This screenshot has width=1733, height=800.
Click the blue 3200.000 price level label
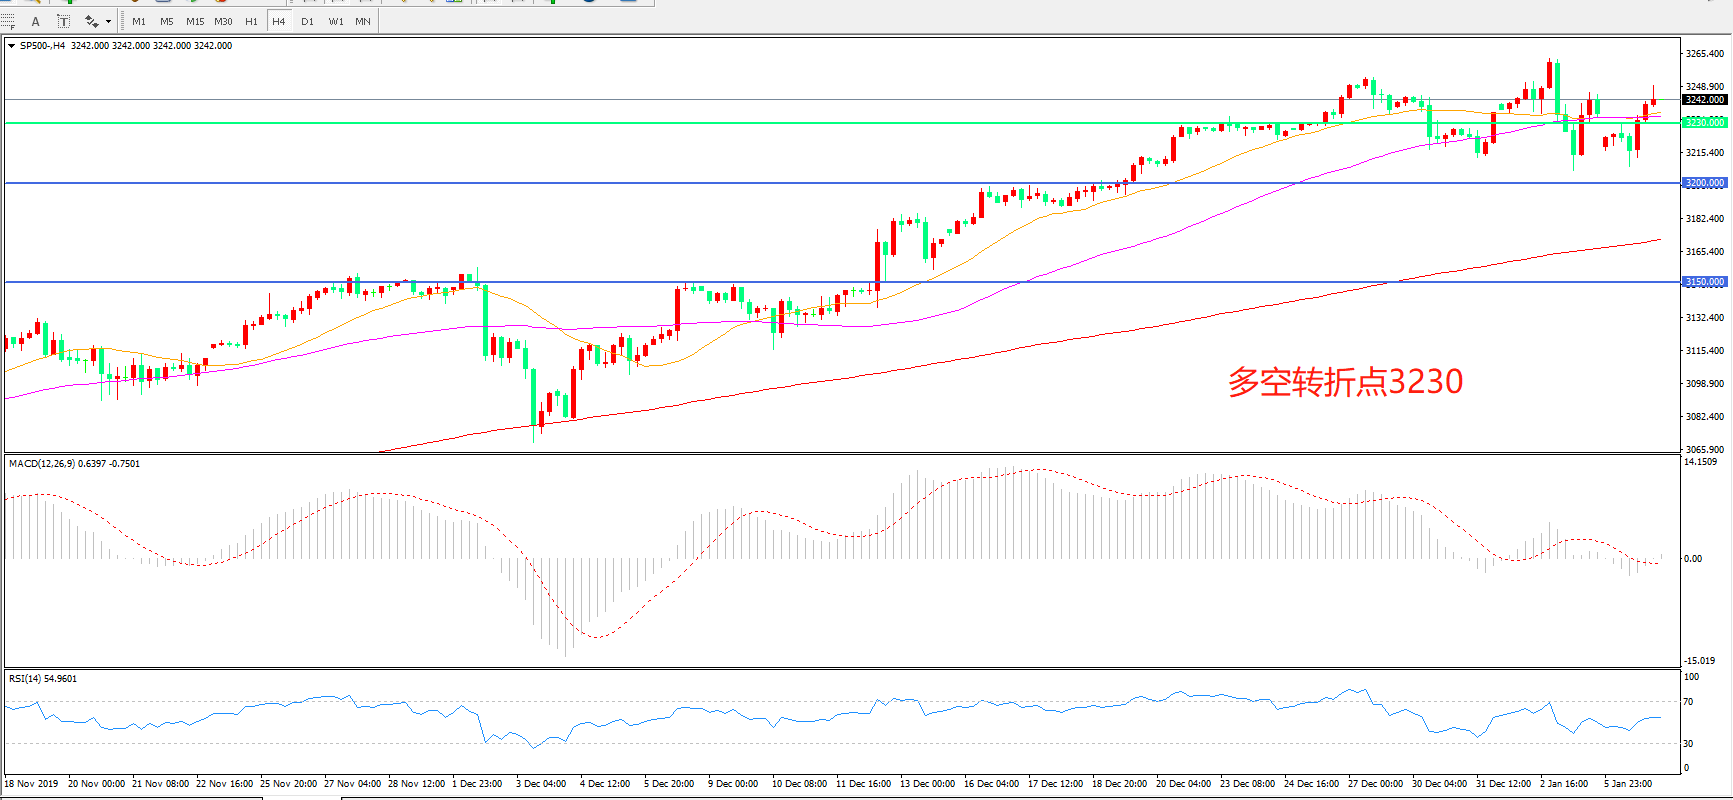point(1704,183)
